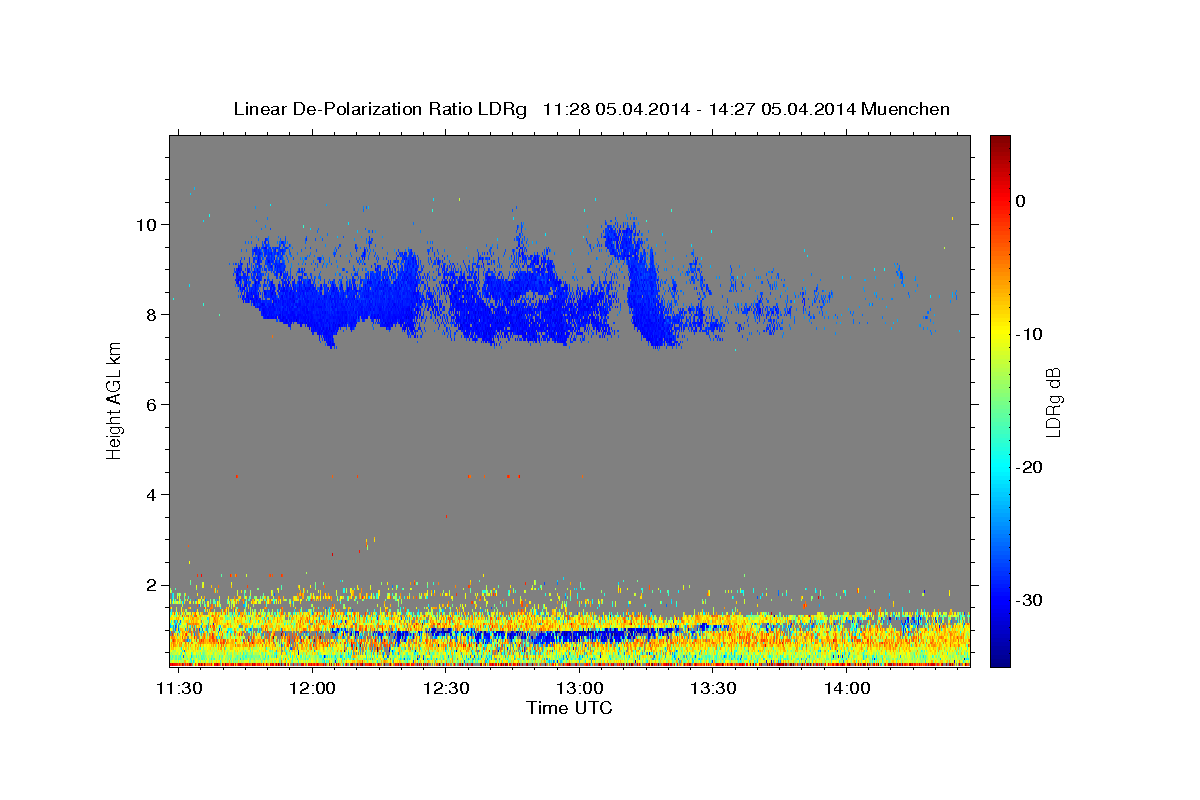Click the colorbar label '0'
1200x800 pixels.
tap(1020, 201)
